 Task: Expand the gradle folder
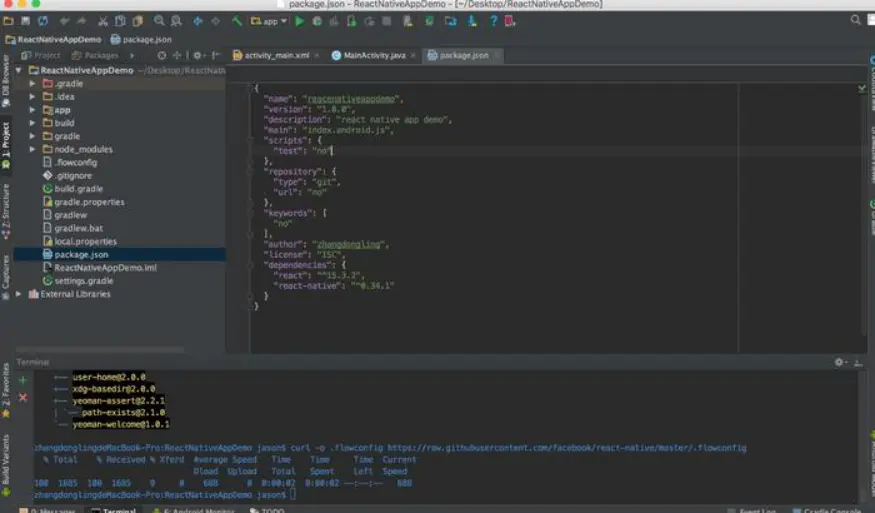32,136
